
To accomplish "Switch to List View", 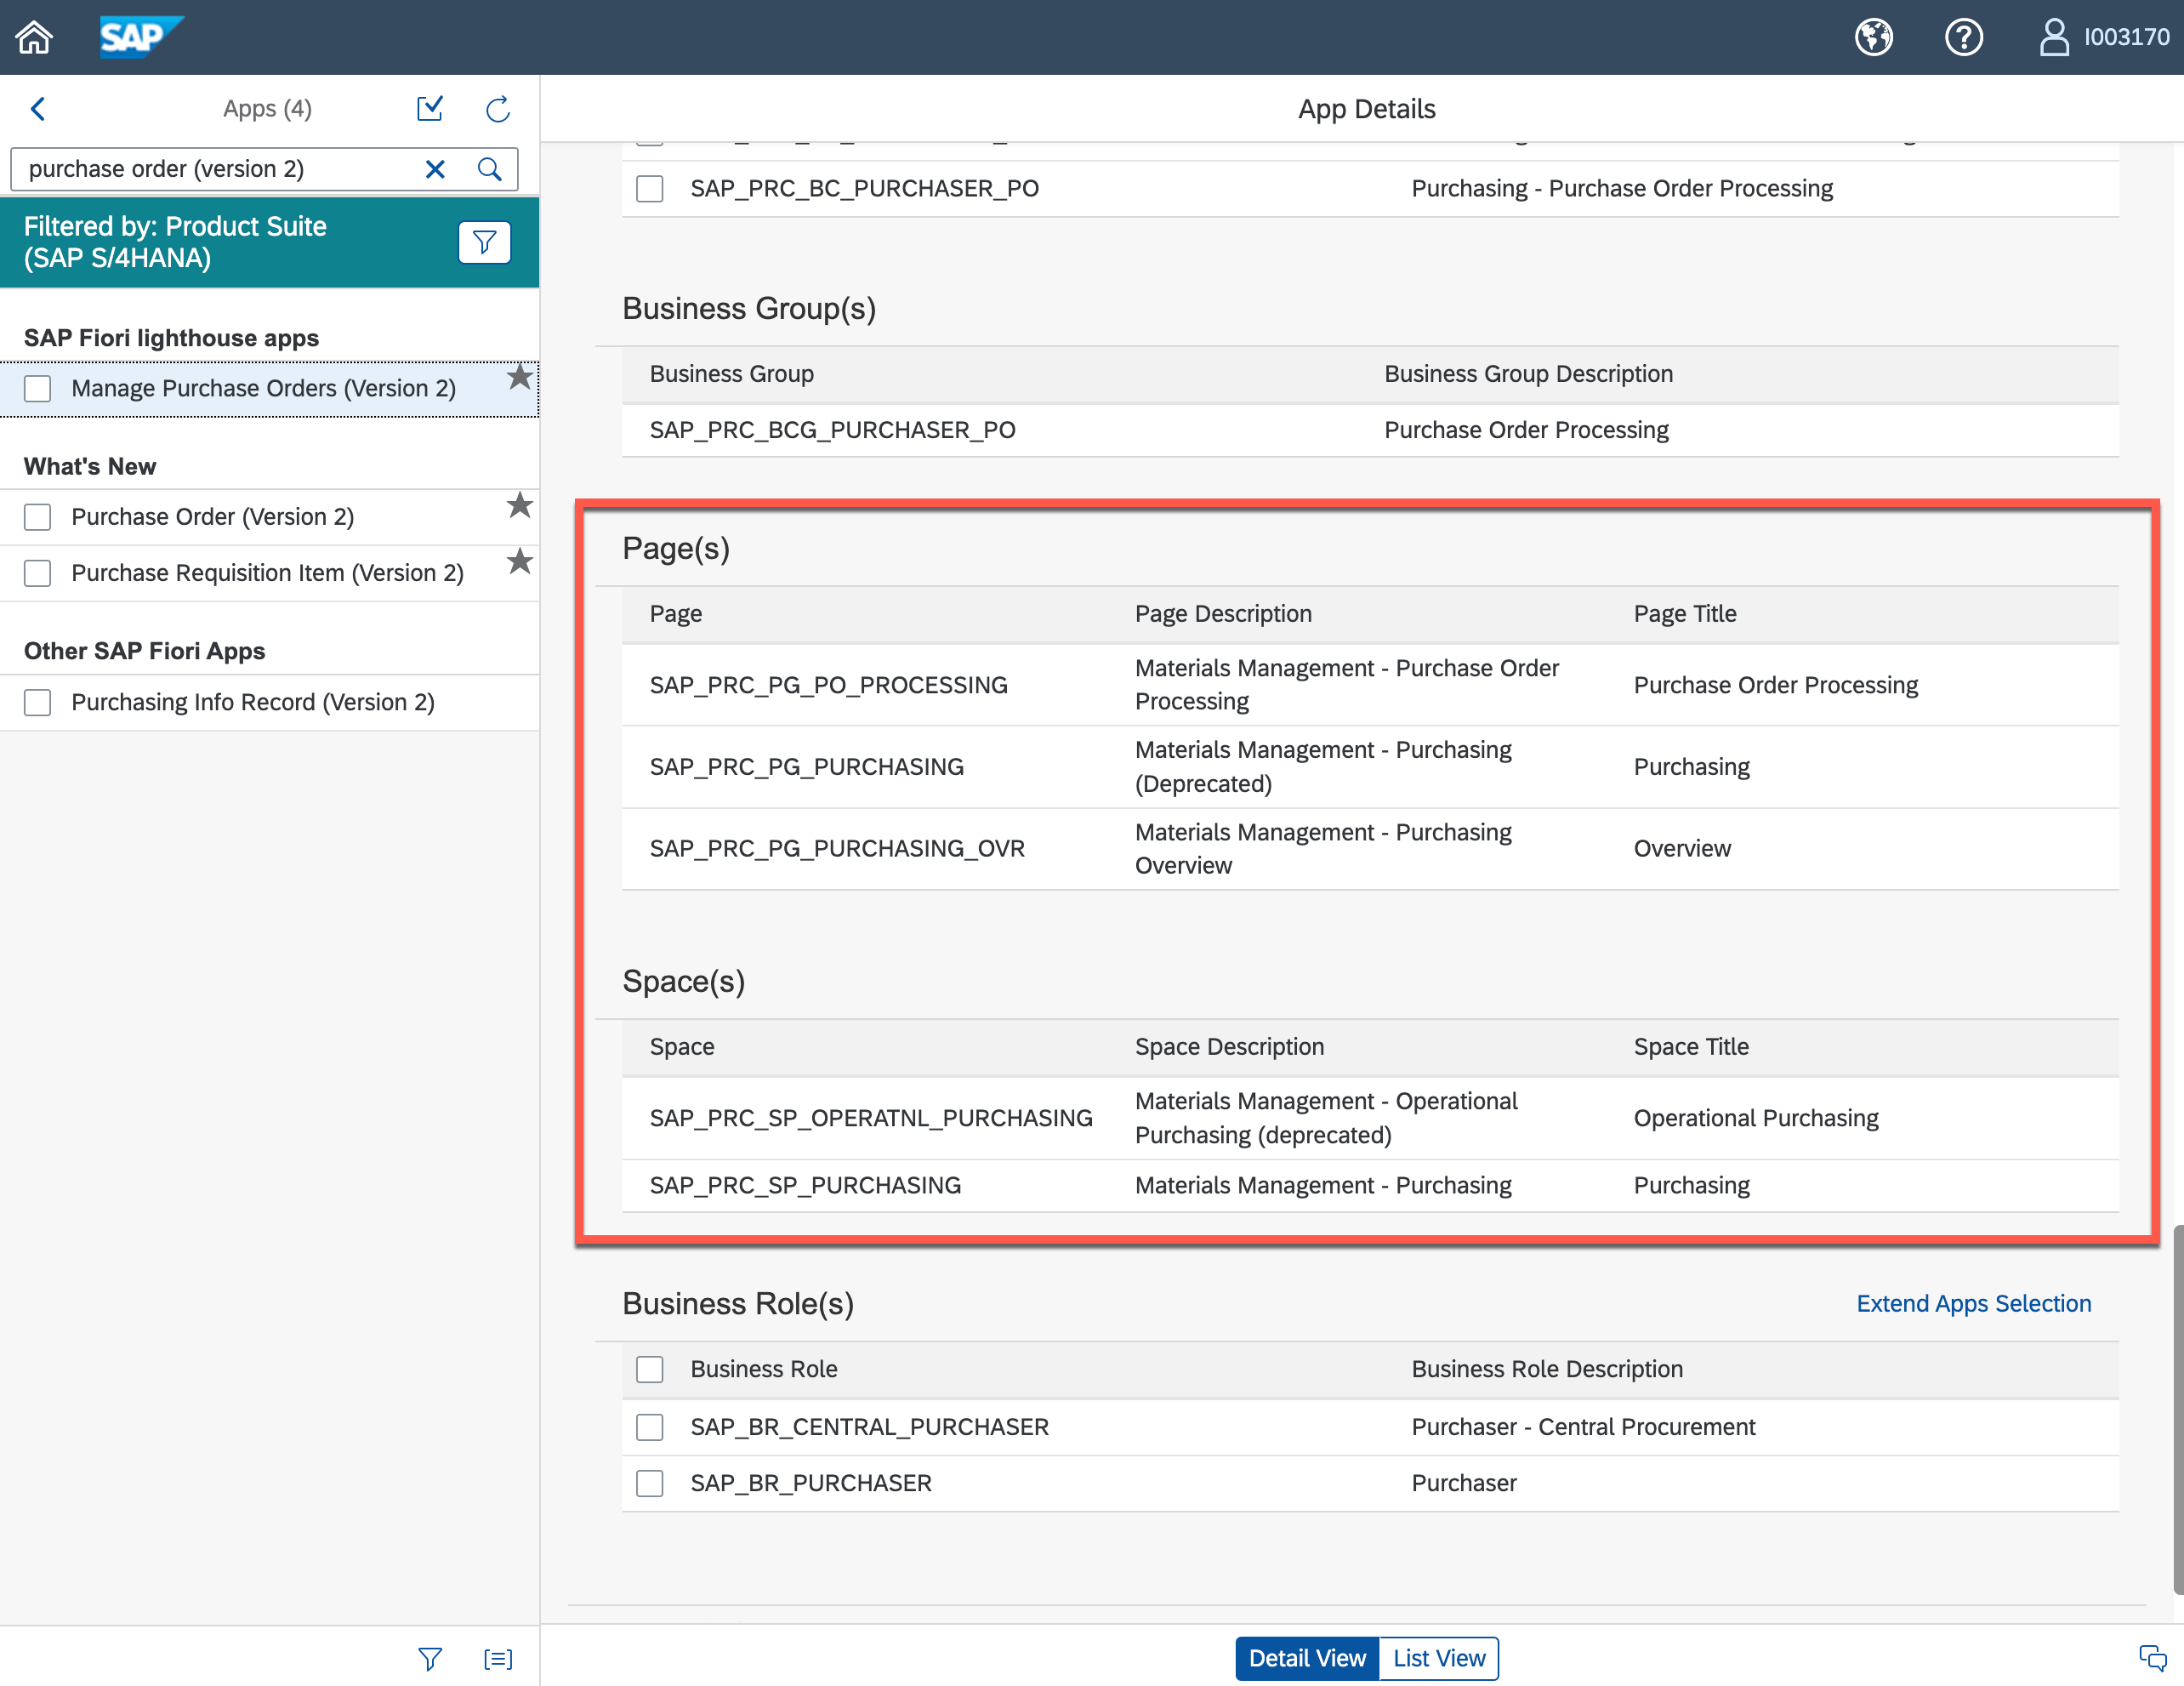I will pos(1438,1658).
